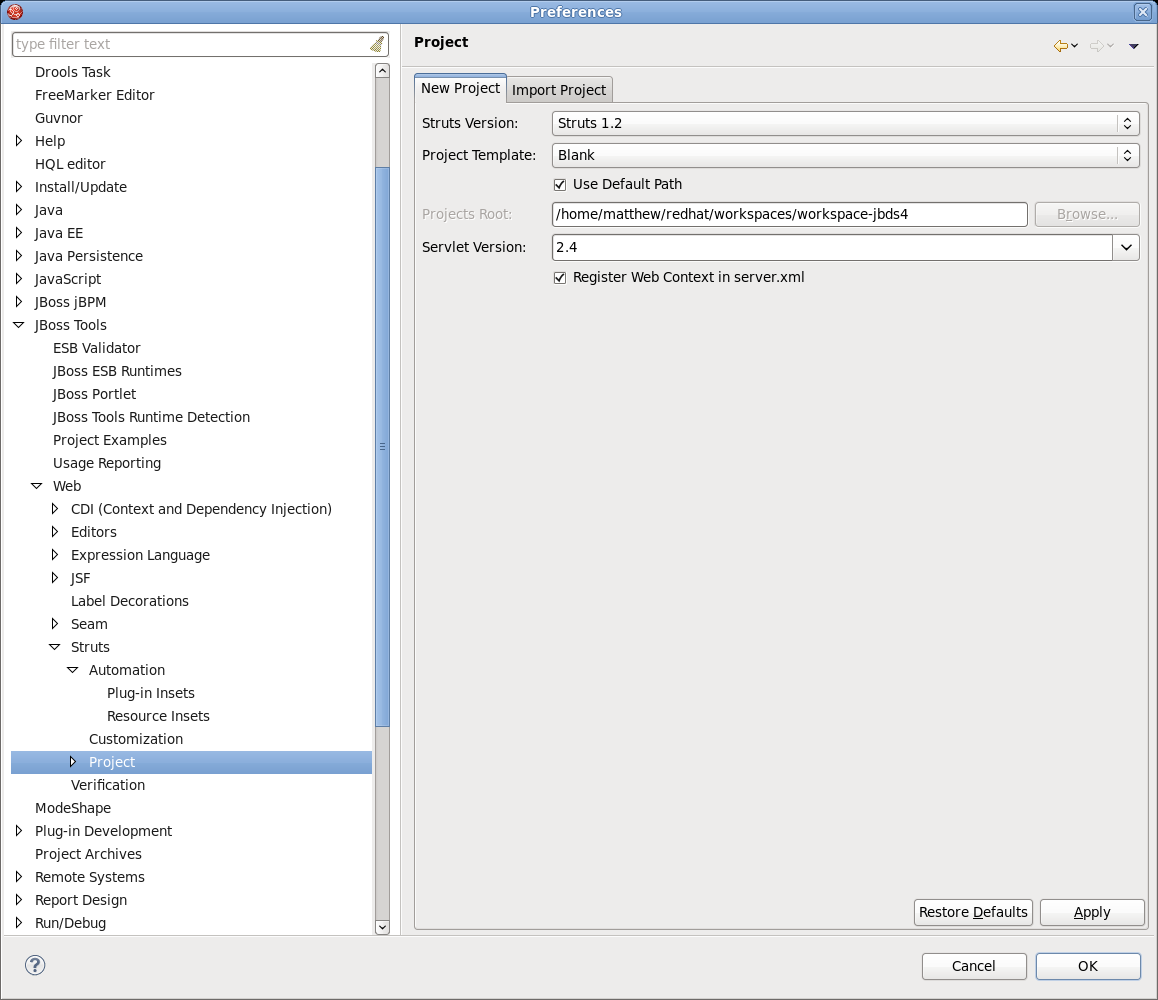Click the Apply button
Image resolution: width=1158 pixels, height=1000 pixels.
pos(1092,912)
